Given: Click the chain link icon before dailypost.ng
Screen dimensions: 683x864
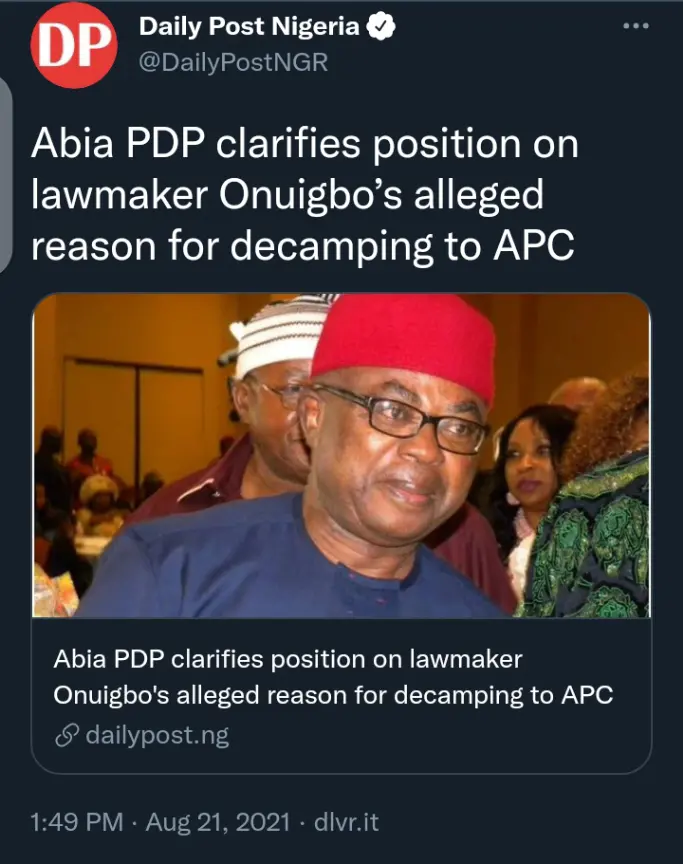Looking at the screenshot, I should (66, 736).
